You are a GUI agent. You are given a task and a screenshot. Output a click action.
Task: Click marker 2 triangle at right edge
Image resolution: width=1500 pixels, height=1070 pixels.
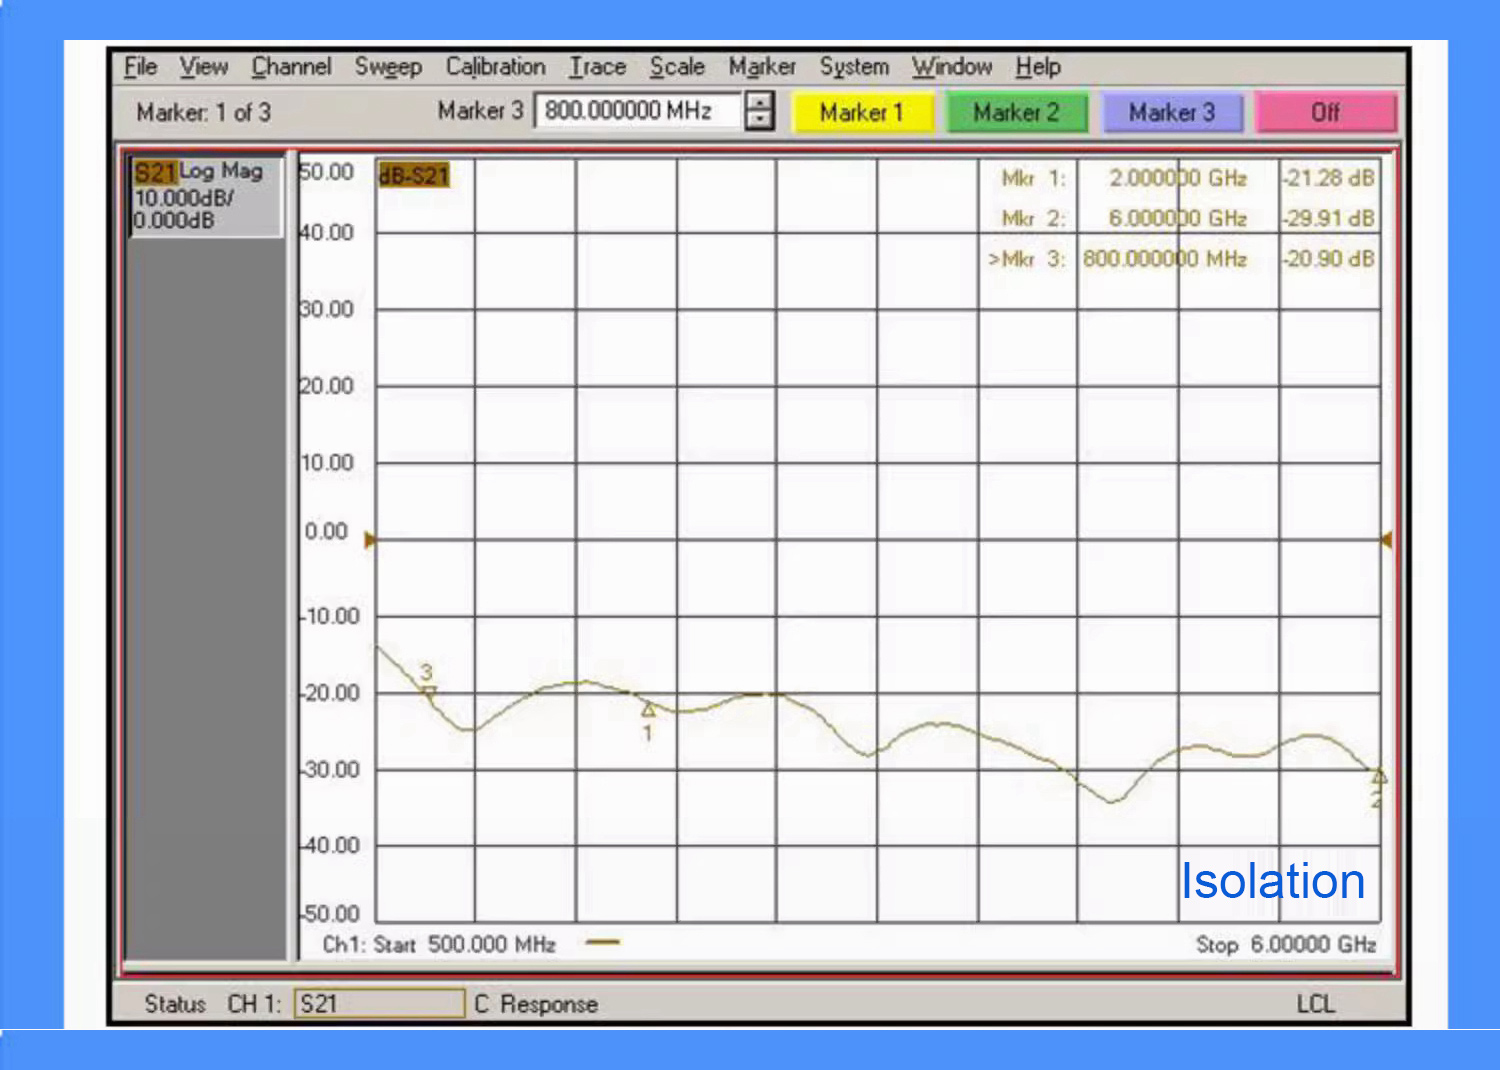pos(1379,777)
